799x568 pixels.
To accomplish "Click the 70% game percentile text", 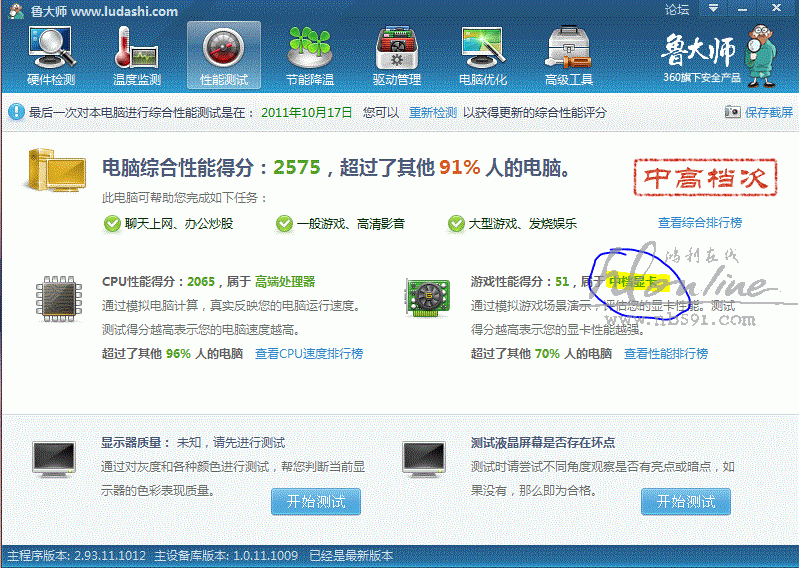I will [547, 354].
